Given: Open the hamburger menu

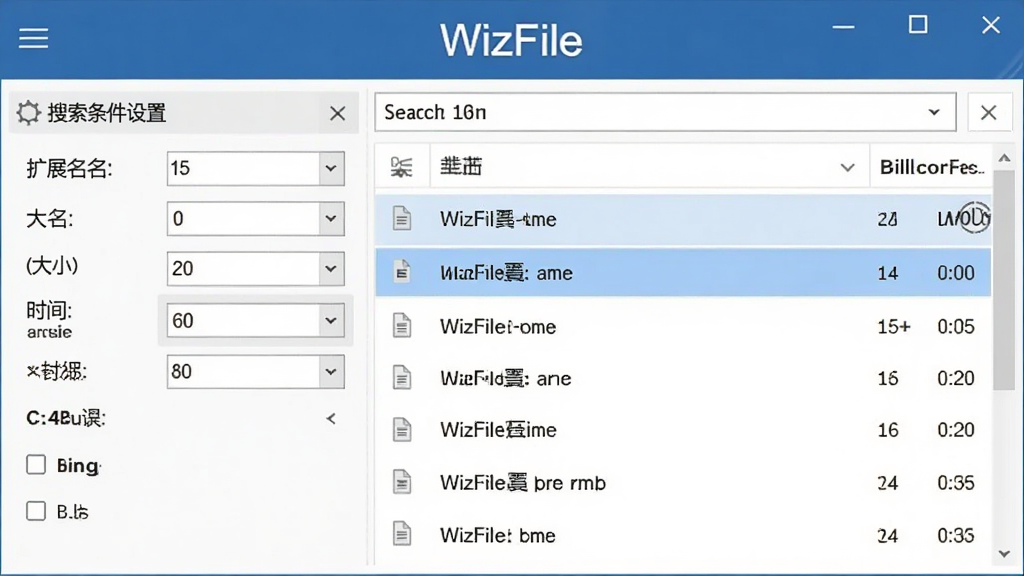Looking at the screenshot, I should click(33, 39).
